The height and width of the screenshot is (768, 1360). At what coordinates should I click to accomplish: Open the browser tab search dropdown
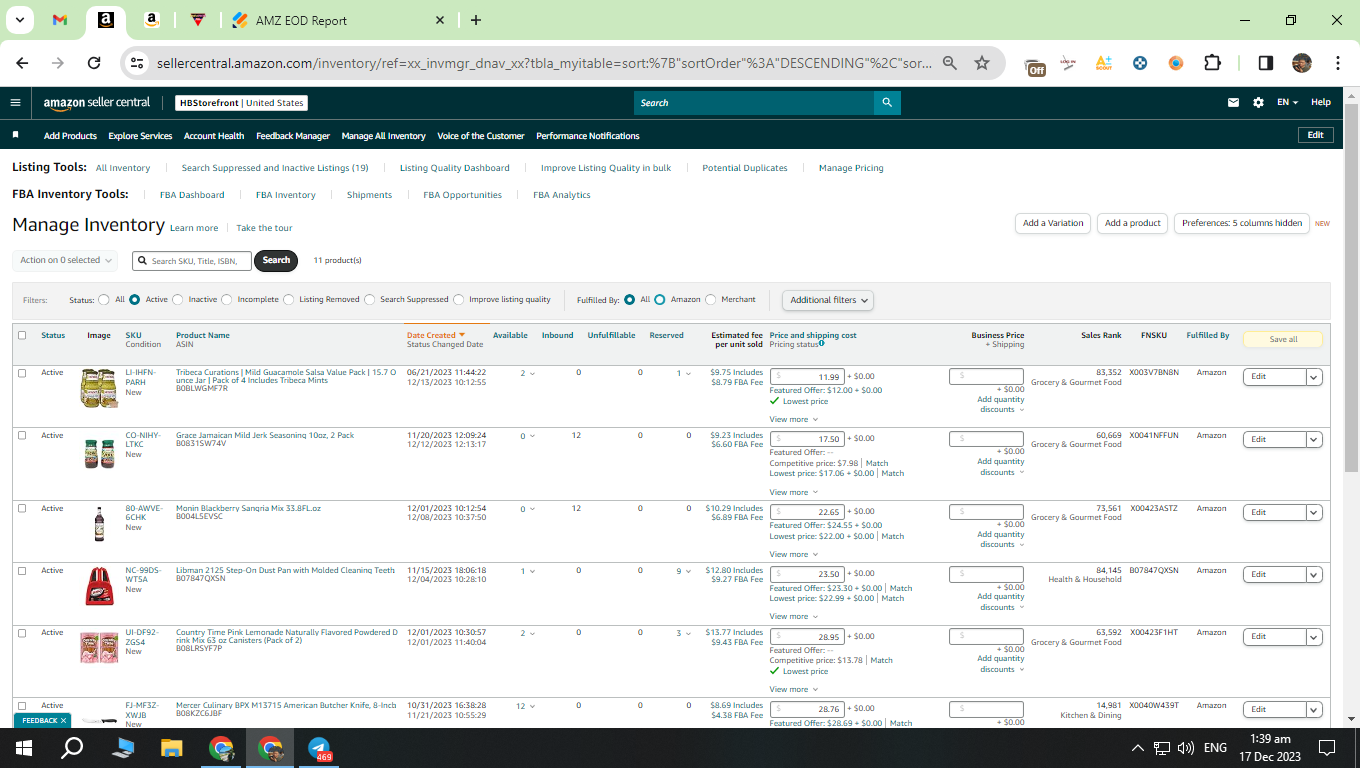(18, 20)
